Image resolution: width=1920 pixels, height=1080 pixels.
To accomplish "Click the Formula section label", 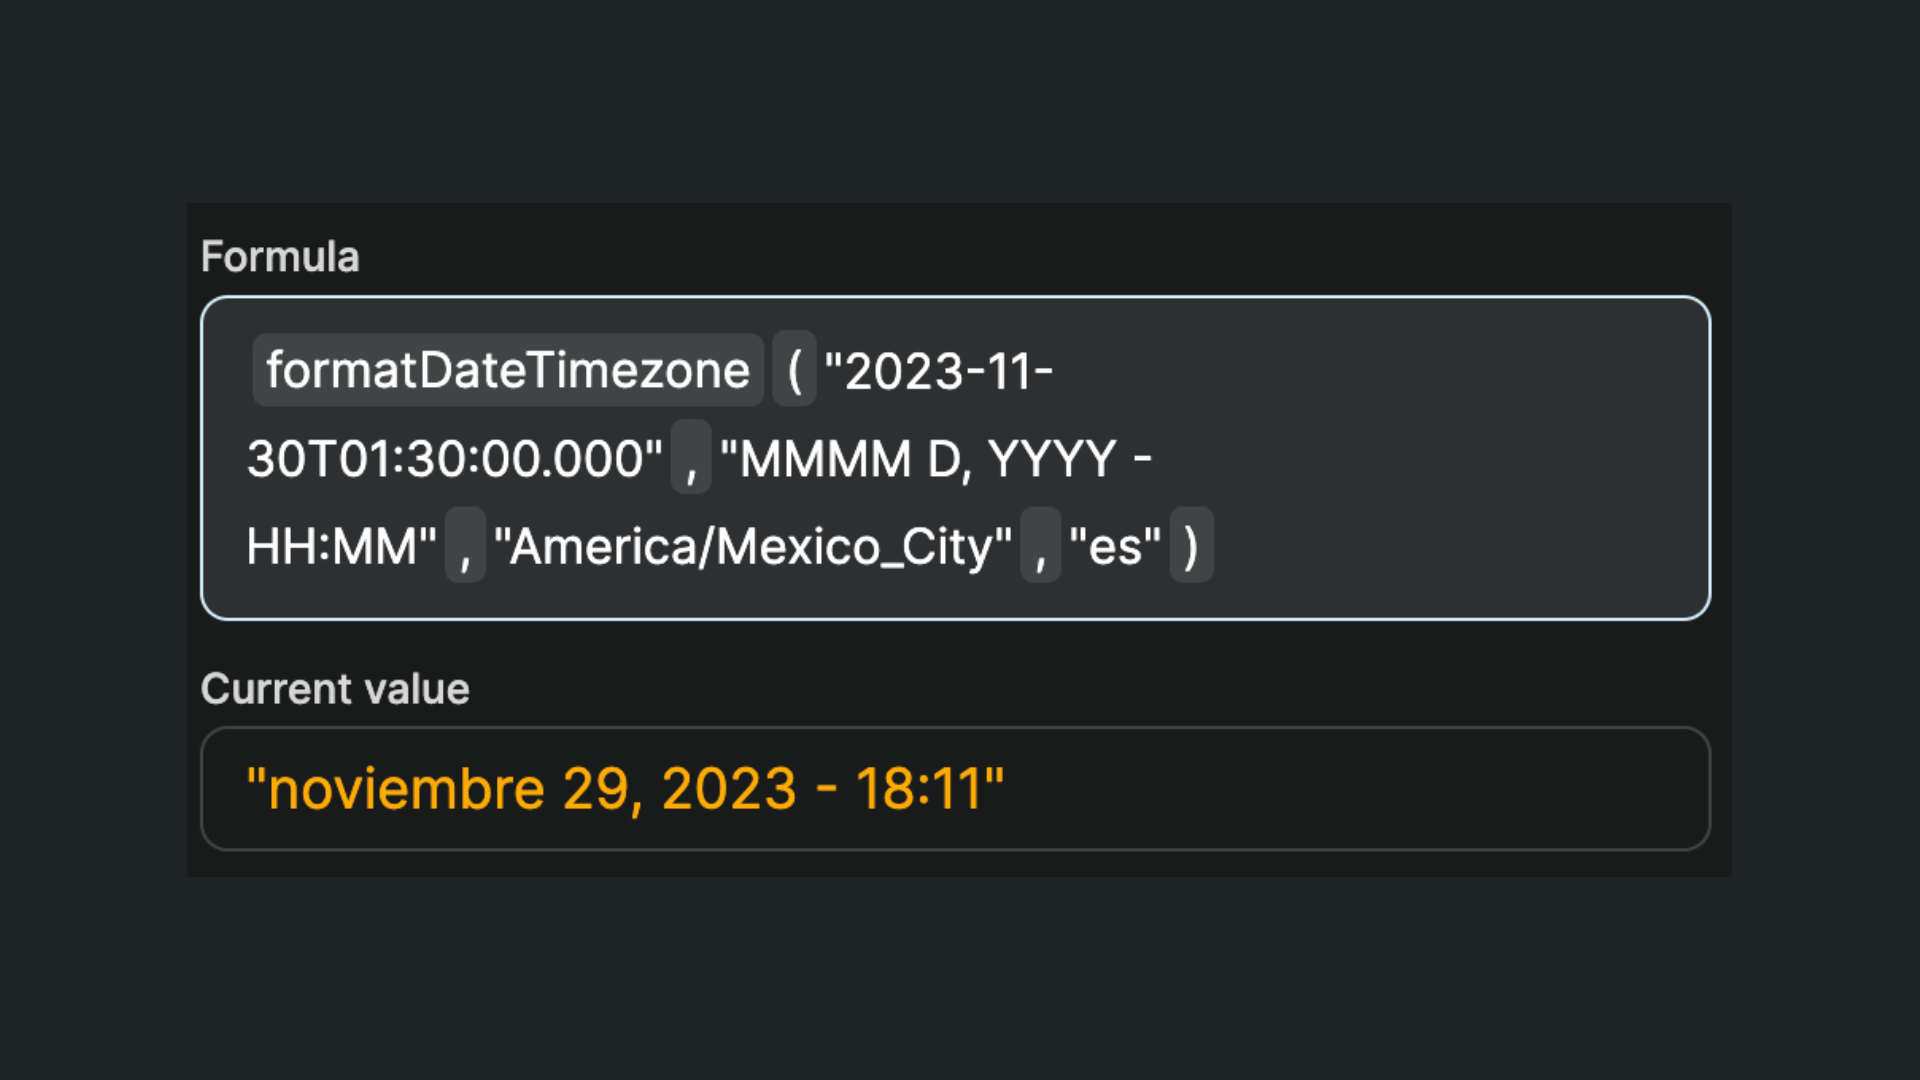I will 281,257.
